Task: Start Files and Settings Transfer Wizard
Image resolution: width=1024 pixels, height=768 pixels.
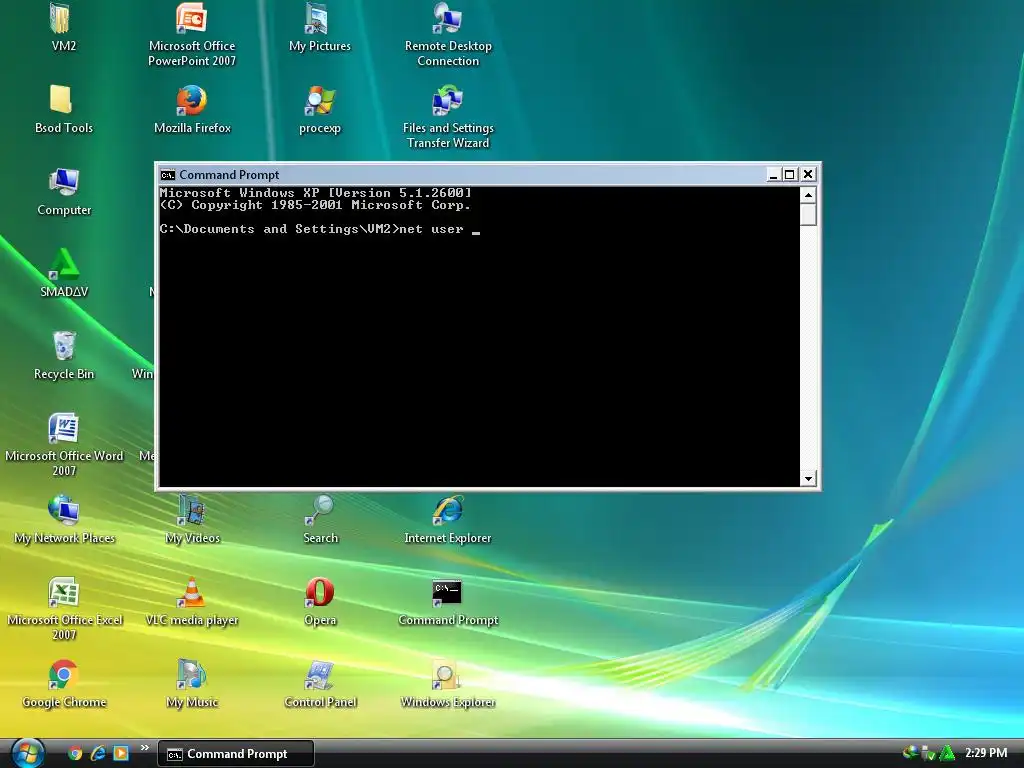Action: tap(448, 102)
